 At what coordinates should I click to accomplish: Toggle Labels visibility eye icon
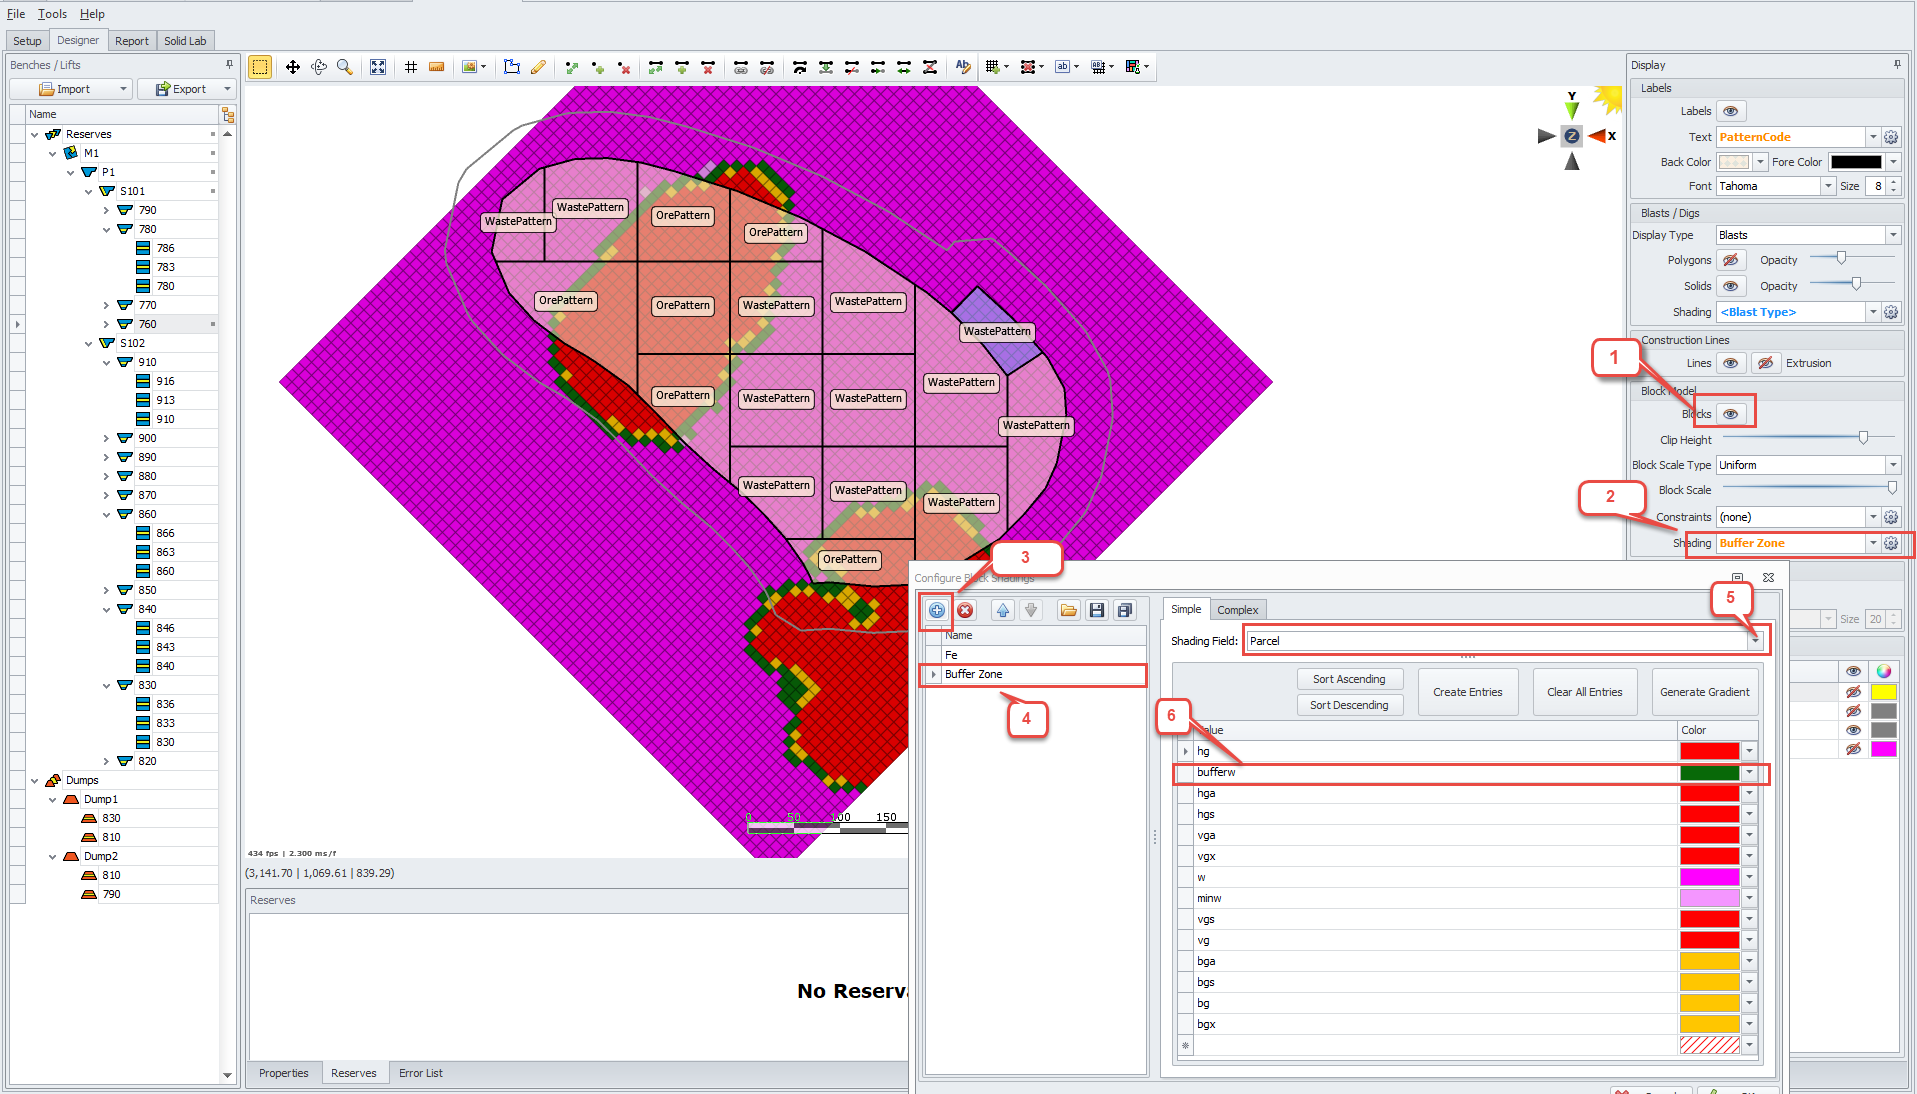tap(1731, 111)
